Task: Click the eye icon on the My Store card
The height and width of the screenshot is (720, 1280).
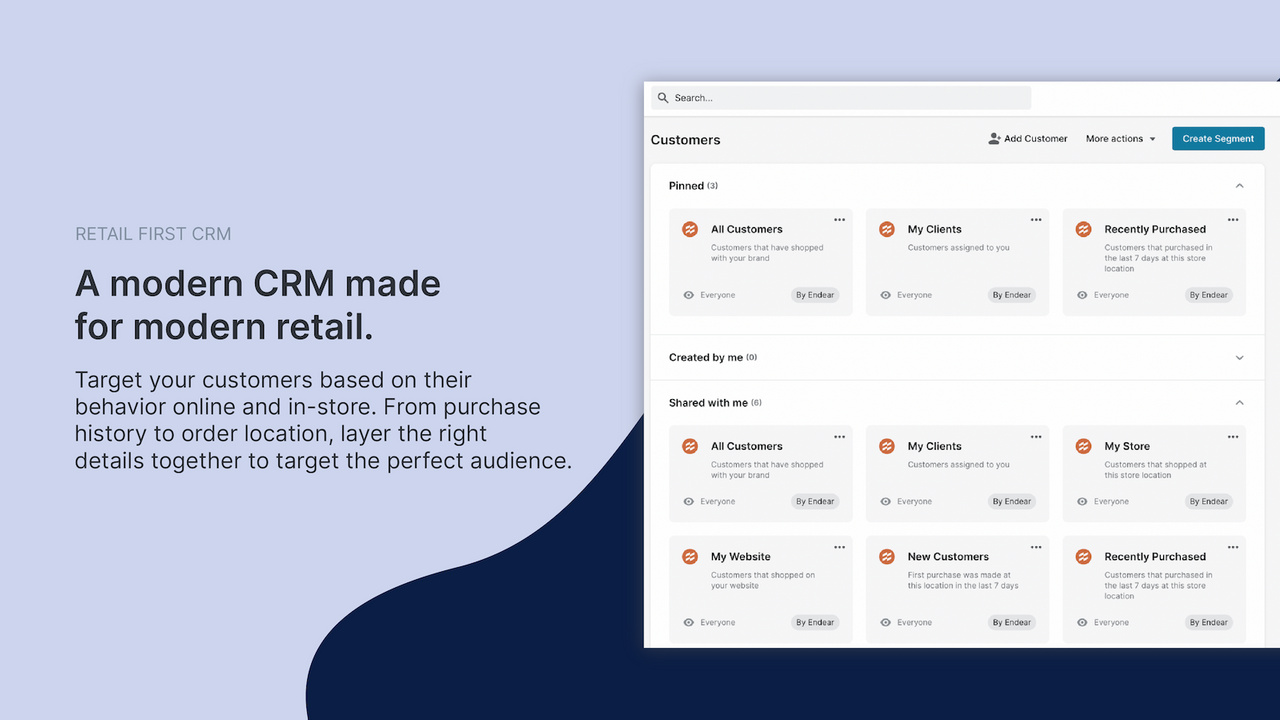Action: (x=1082, y=501)
